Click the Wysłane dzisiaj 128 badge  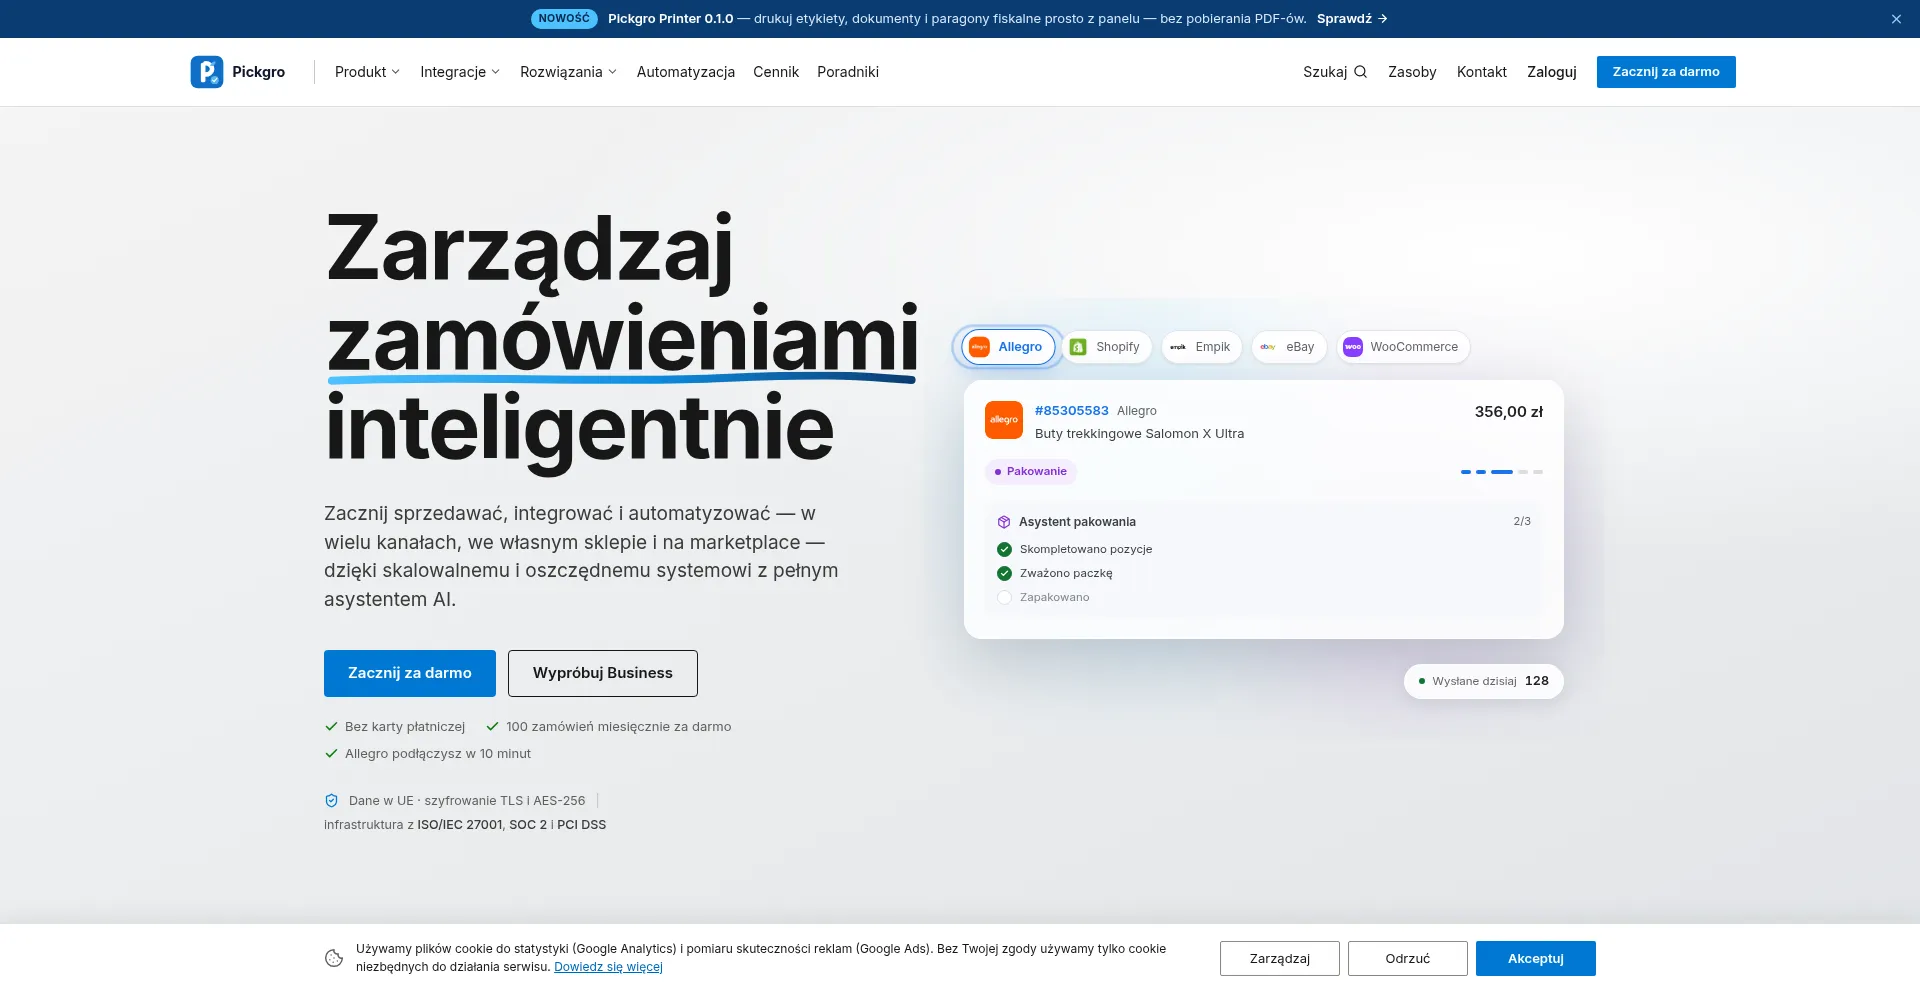tap(1484, 681)
